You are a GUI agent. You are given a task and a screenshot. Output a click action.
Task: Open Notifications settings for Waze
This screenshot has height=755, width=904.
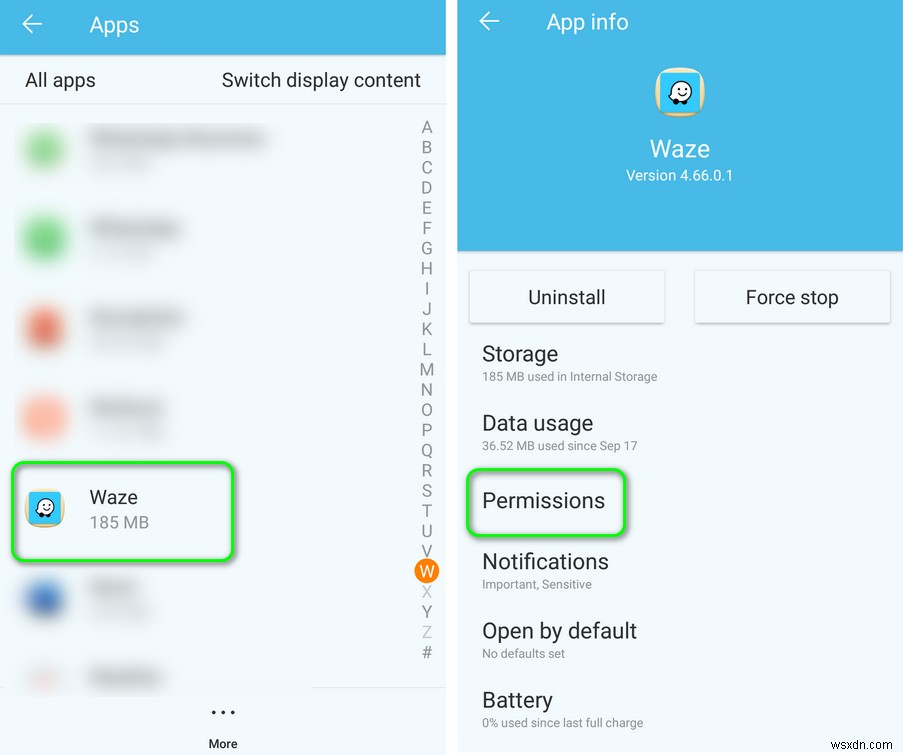pyautogui.click(x=680, y=571)
